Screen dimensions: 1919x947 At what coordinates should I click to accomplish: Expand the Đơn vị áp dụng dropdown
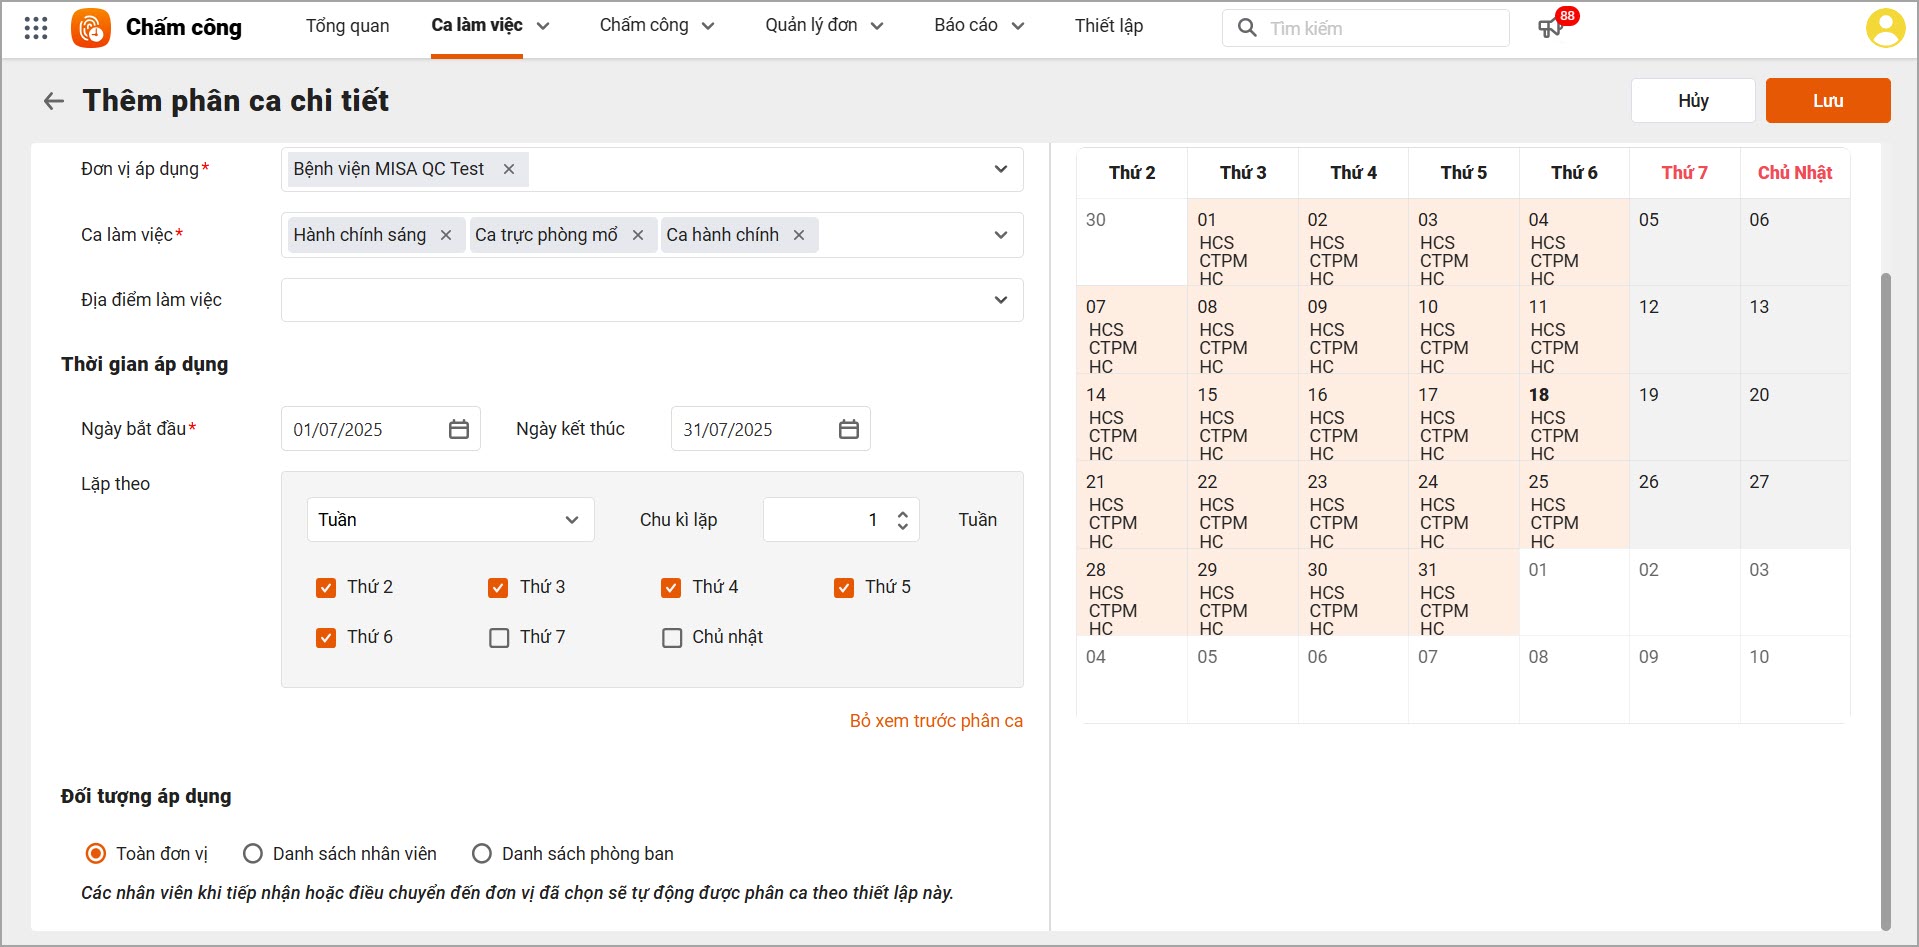click(x=1000, y=169)
